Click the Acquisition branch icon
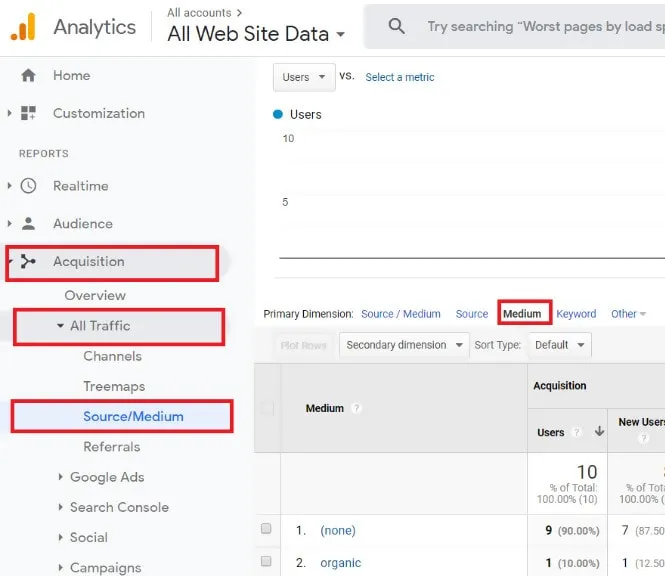The image size is (665, 576). [28, 262]
